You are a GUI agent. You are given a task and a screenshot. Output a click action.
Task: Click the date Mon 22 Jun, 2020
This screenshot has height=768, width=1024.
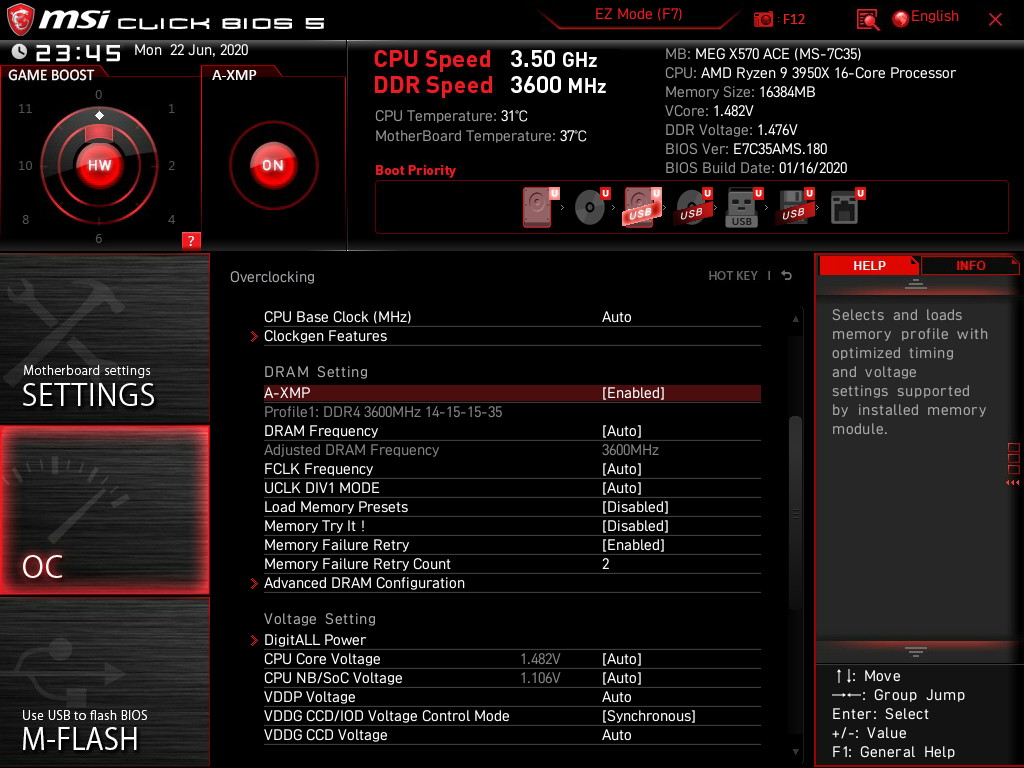pyautogui.click(x=191, y=50)
